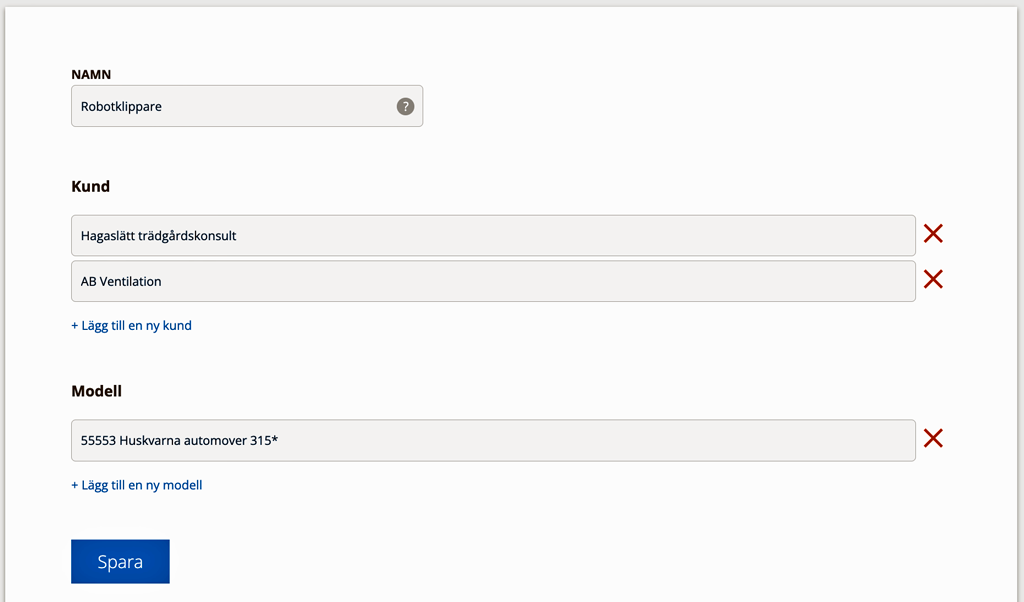
Task: Select the Hagaslätt trädgårdskonsult customer field
Action: click(x=493, y=235)
